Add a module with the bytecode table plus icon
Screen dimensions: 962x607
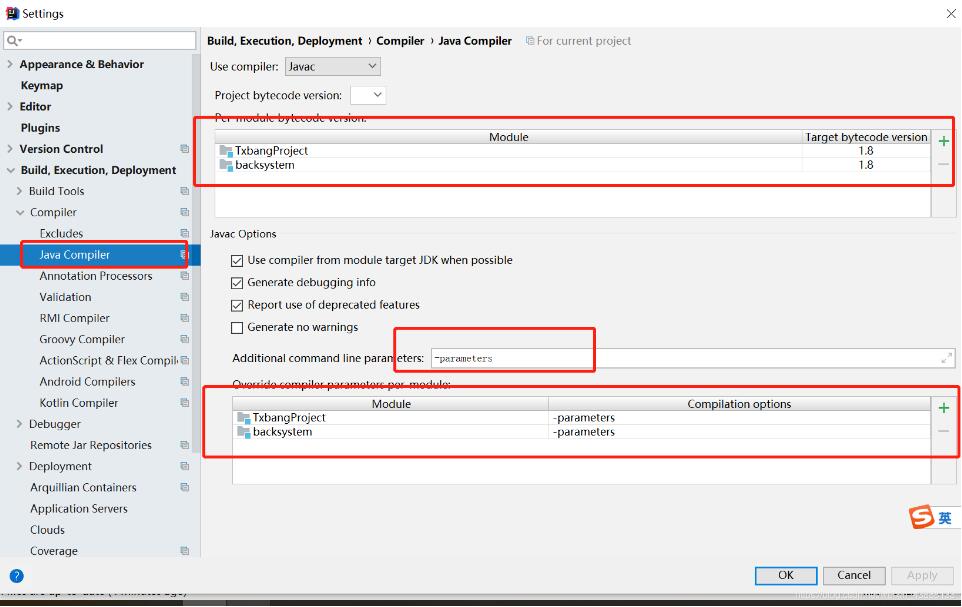pyautogui.click(x=944, y=141)
